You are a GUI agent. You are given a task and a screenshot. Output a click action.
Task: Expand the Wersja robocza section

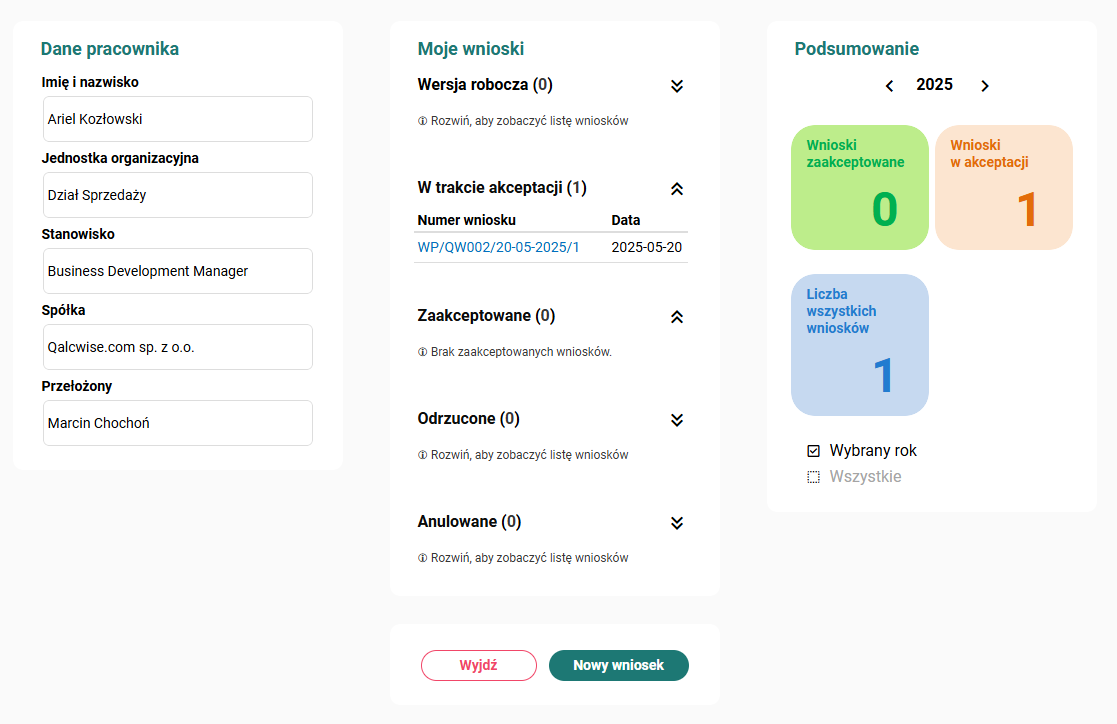[x=677, y=86]
